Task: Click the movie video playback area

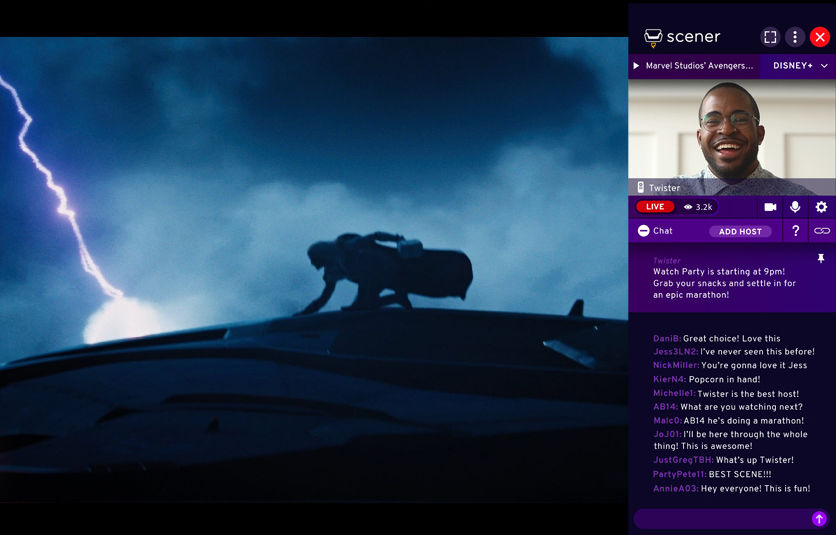Action: [314, 269]
